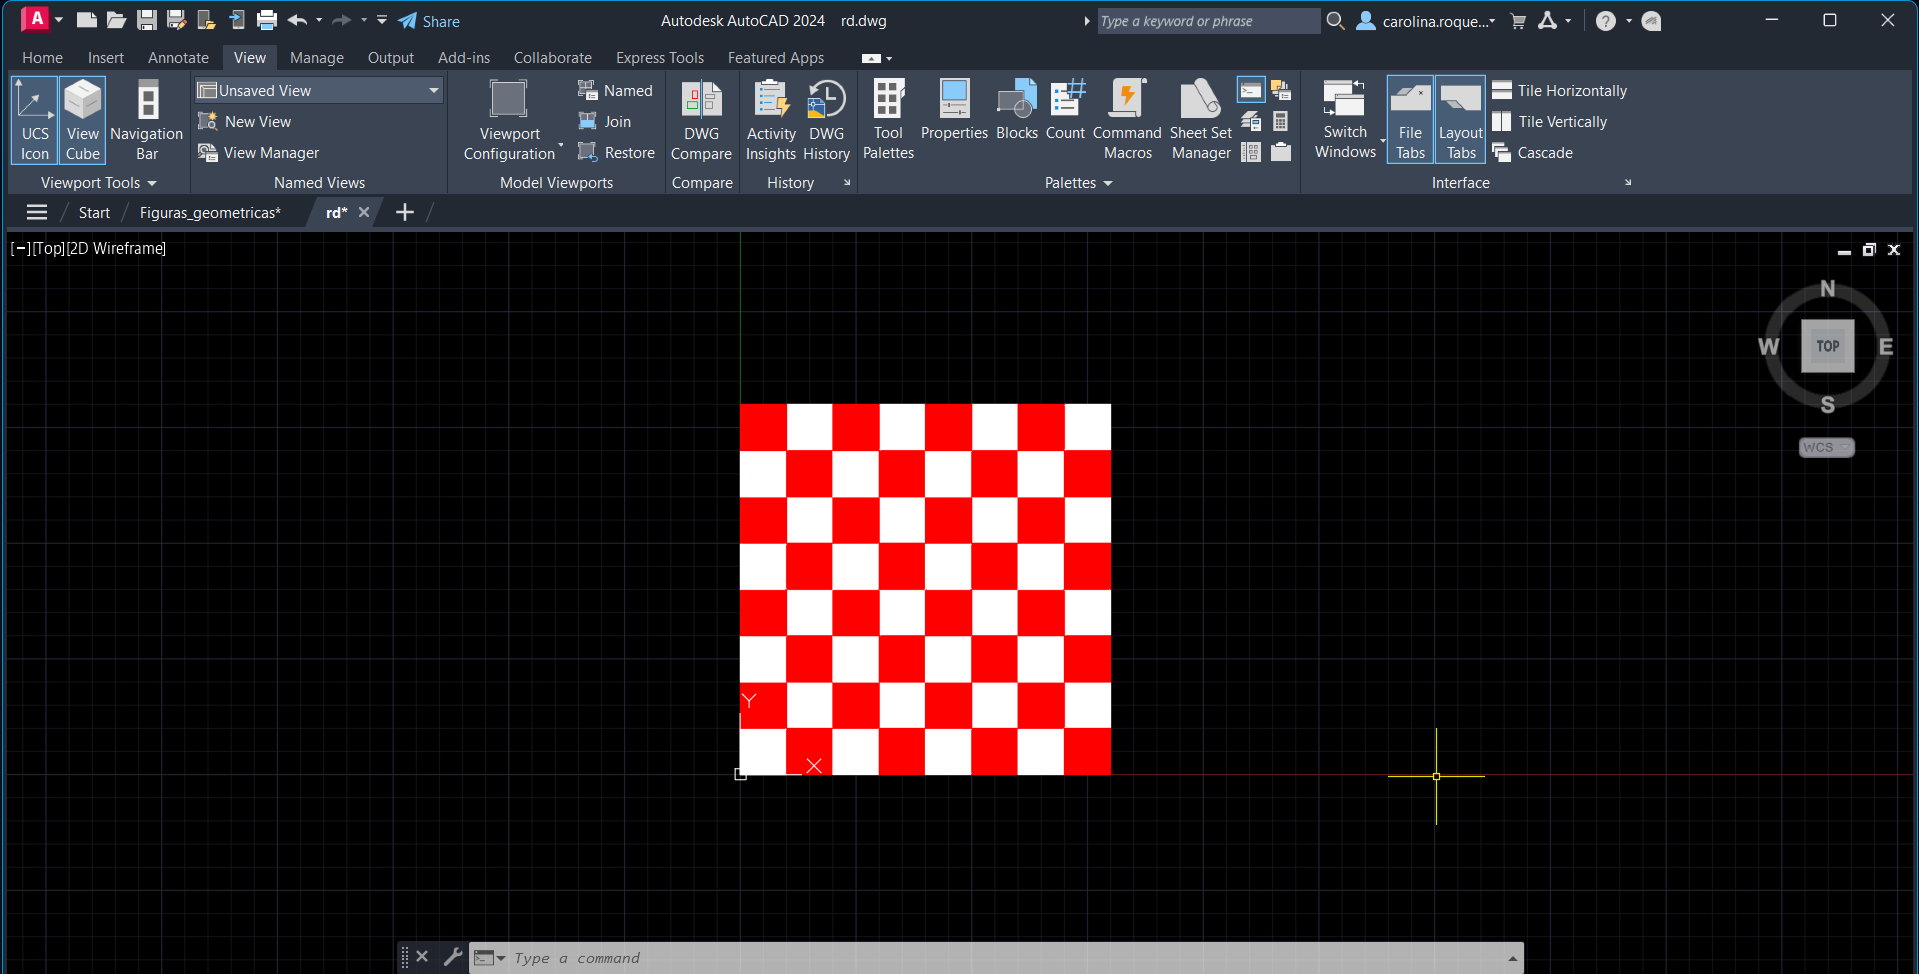Open the View Manager
Image resolution: width=1919 pixels, height=974 pixels.
[x=271, y=153]
